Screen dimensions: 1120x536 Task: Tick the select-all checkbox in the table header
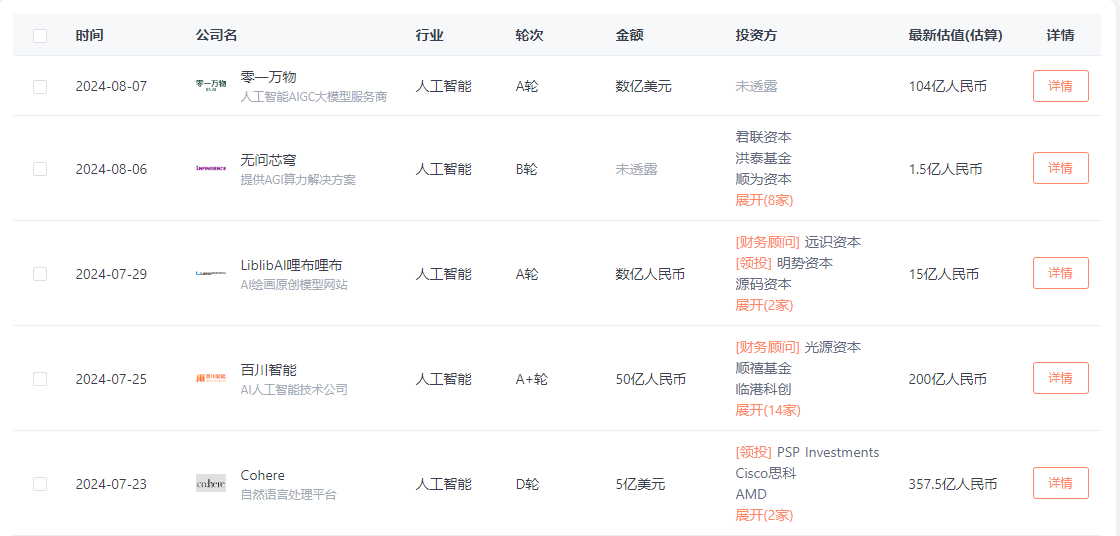(40, 36)
